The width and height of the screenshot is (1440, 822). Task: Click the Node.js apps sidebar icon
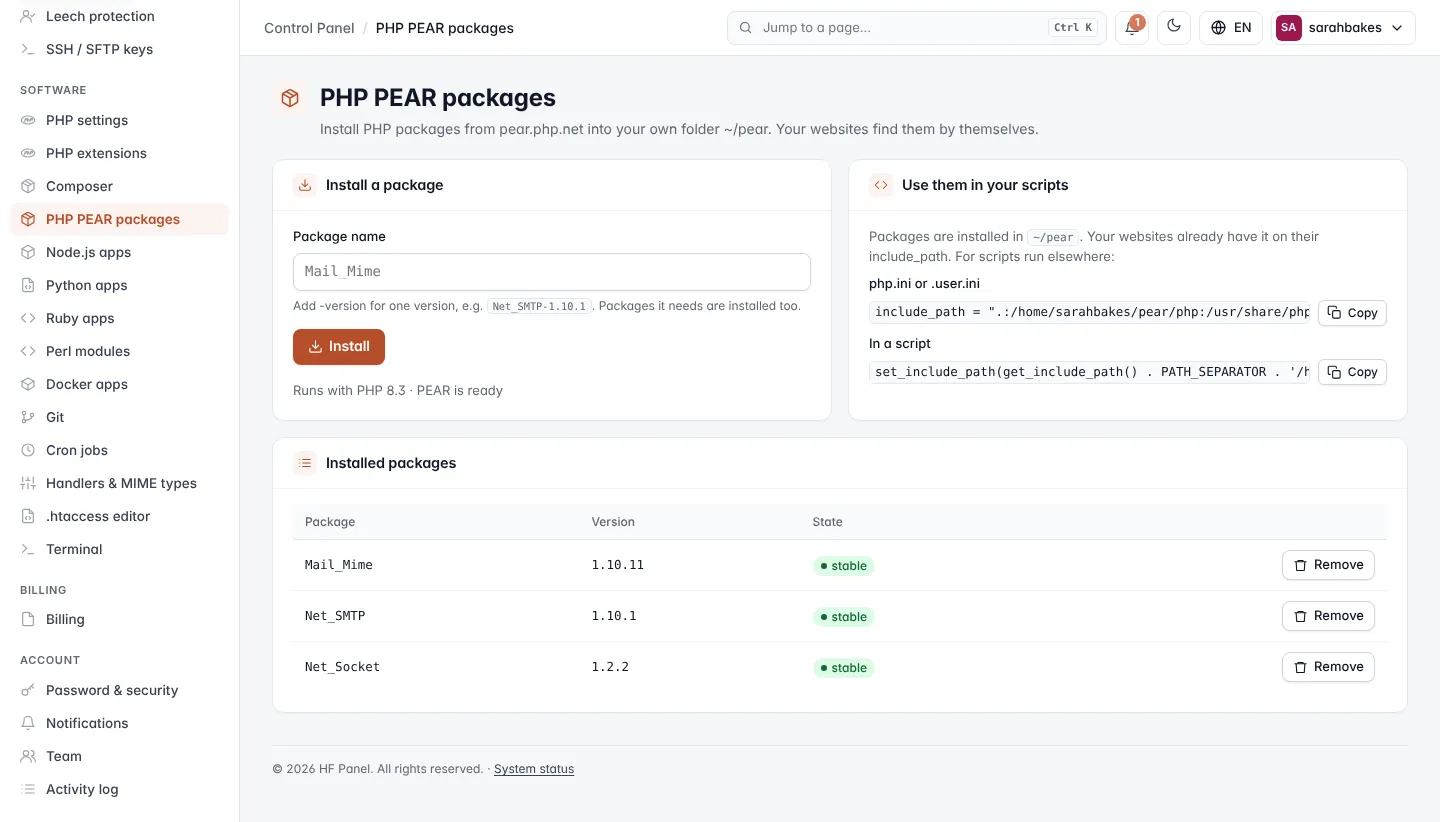(x=28, y=252)
